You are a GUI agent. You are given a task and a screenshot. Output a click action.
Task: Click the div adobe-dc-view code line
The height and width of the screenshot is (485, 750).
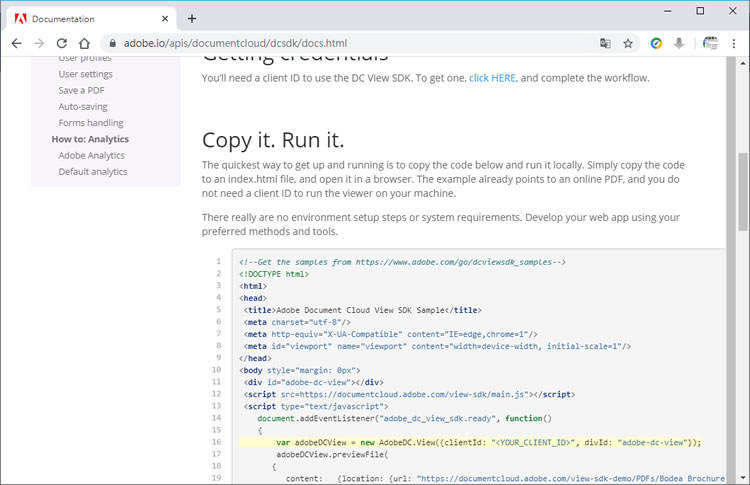pos(313,382)
